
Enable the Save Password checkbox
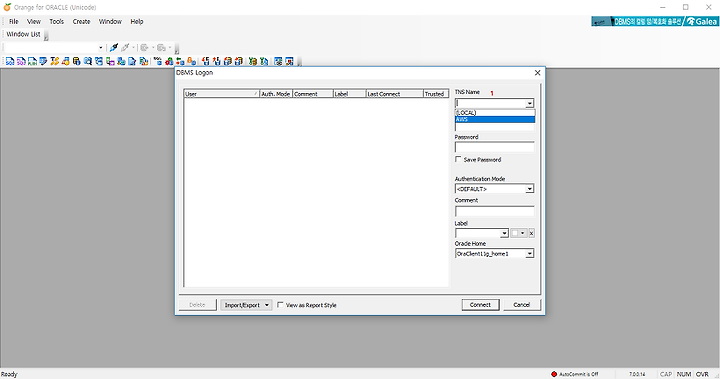[x=458, y=159]
